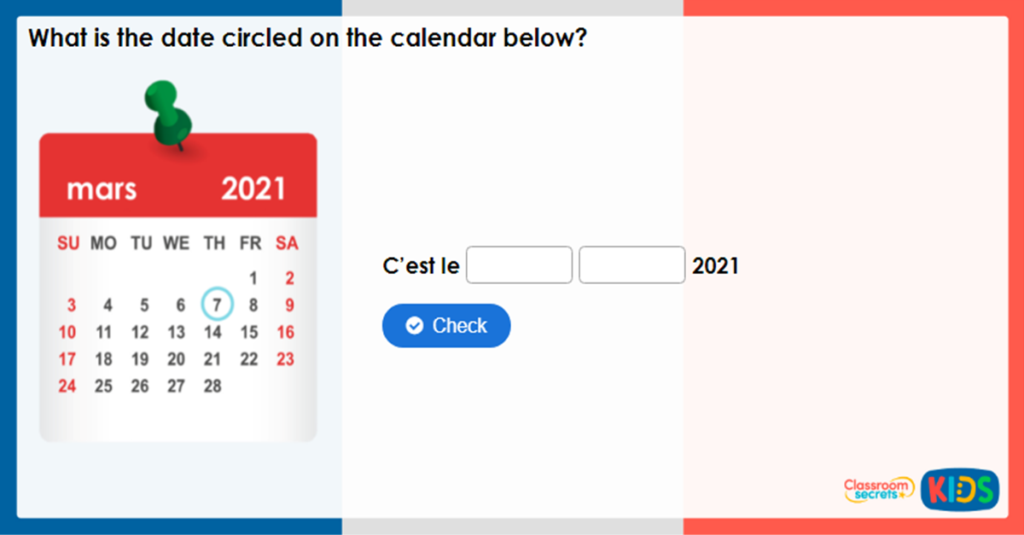This screenshot has width=1024, height=535.
Task: Click the 'mars' month header
Action: [102, 189]
